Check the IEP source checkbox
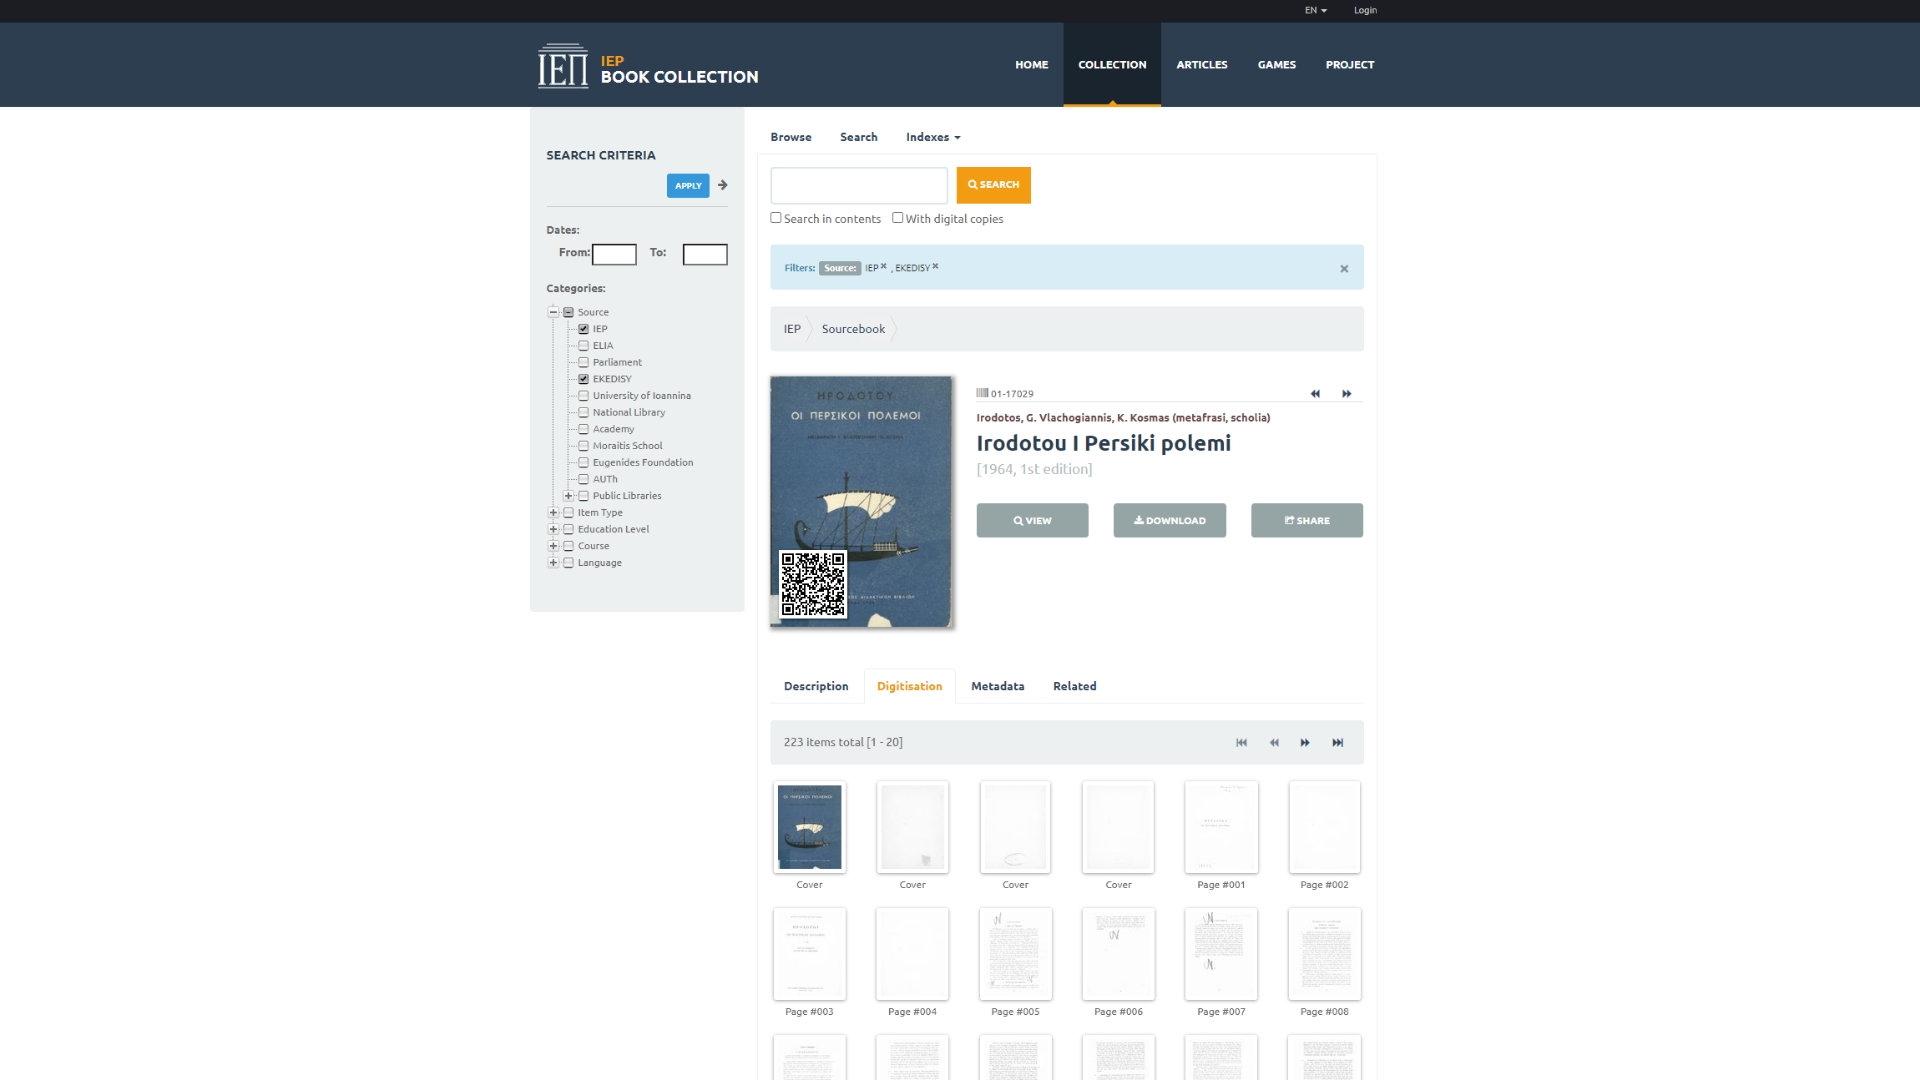The image size is (1920, 1080). tap(584, 329)
